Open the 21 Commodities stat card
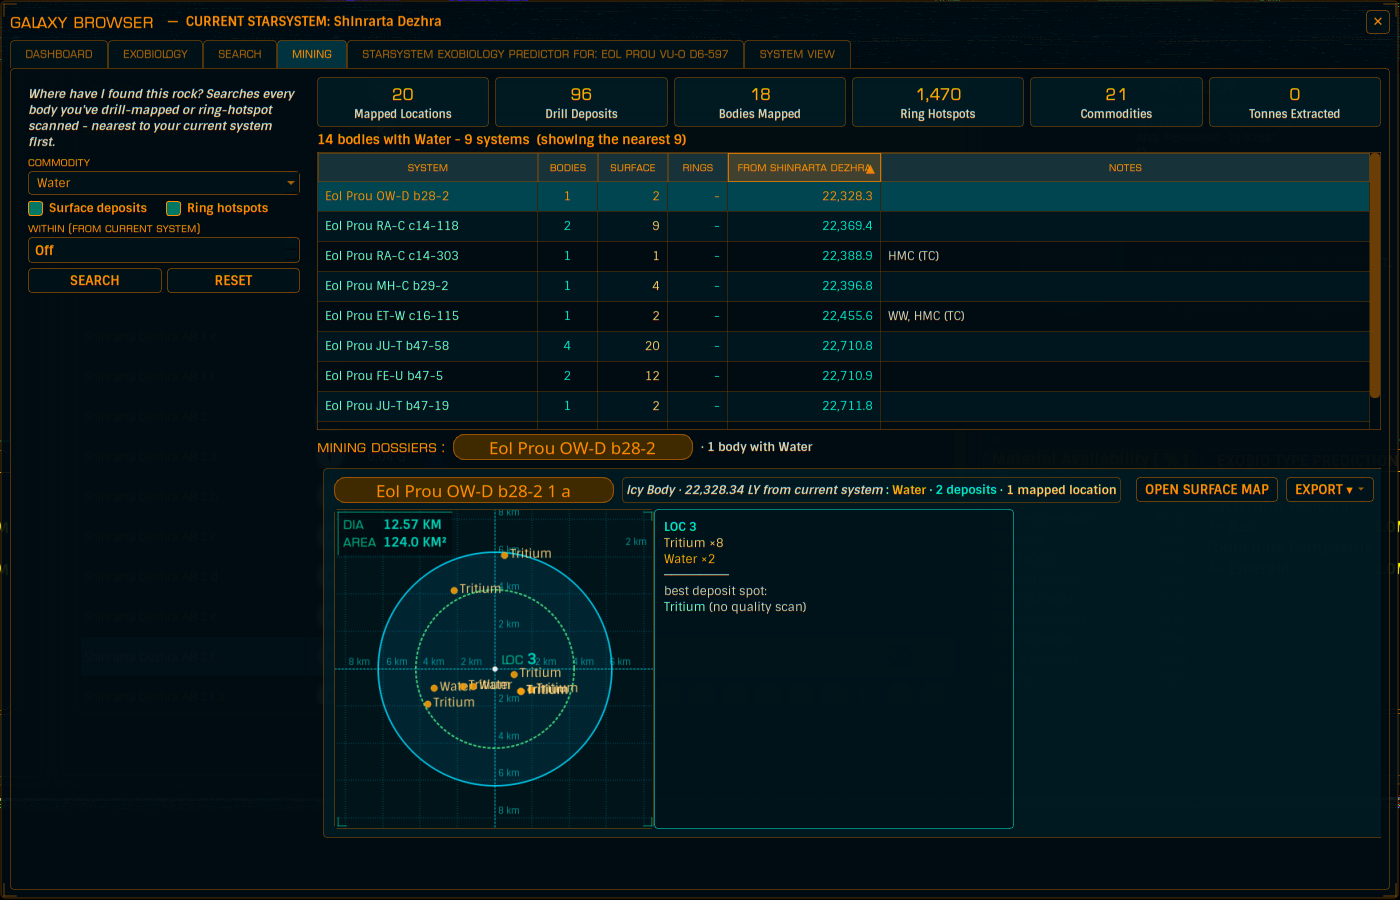 [x=1116, y=102]
